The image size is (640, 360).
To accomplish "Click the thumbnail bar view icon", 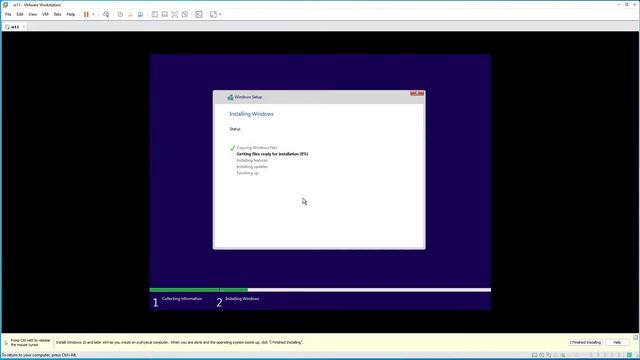I will click(164, 14).
